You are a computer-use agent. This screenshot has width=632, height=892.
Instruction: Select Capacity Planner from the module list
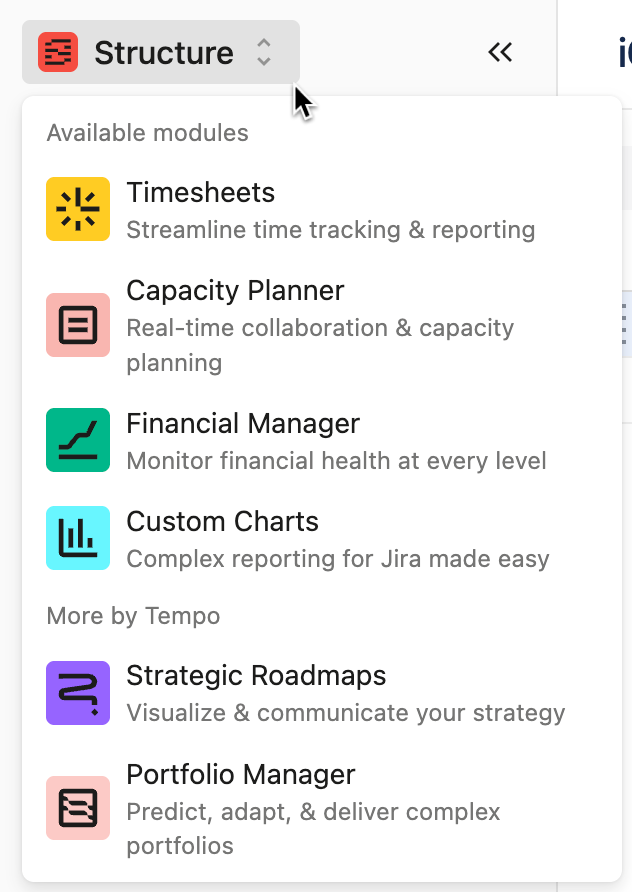[235, 291]
